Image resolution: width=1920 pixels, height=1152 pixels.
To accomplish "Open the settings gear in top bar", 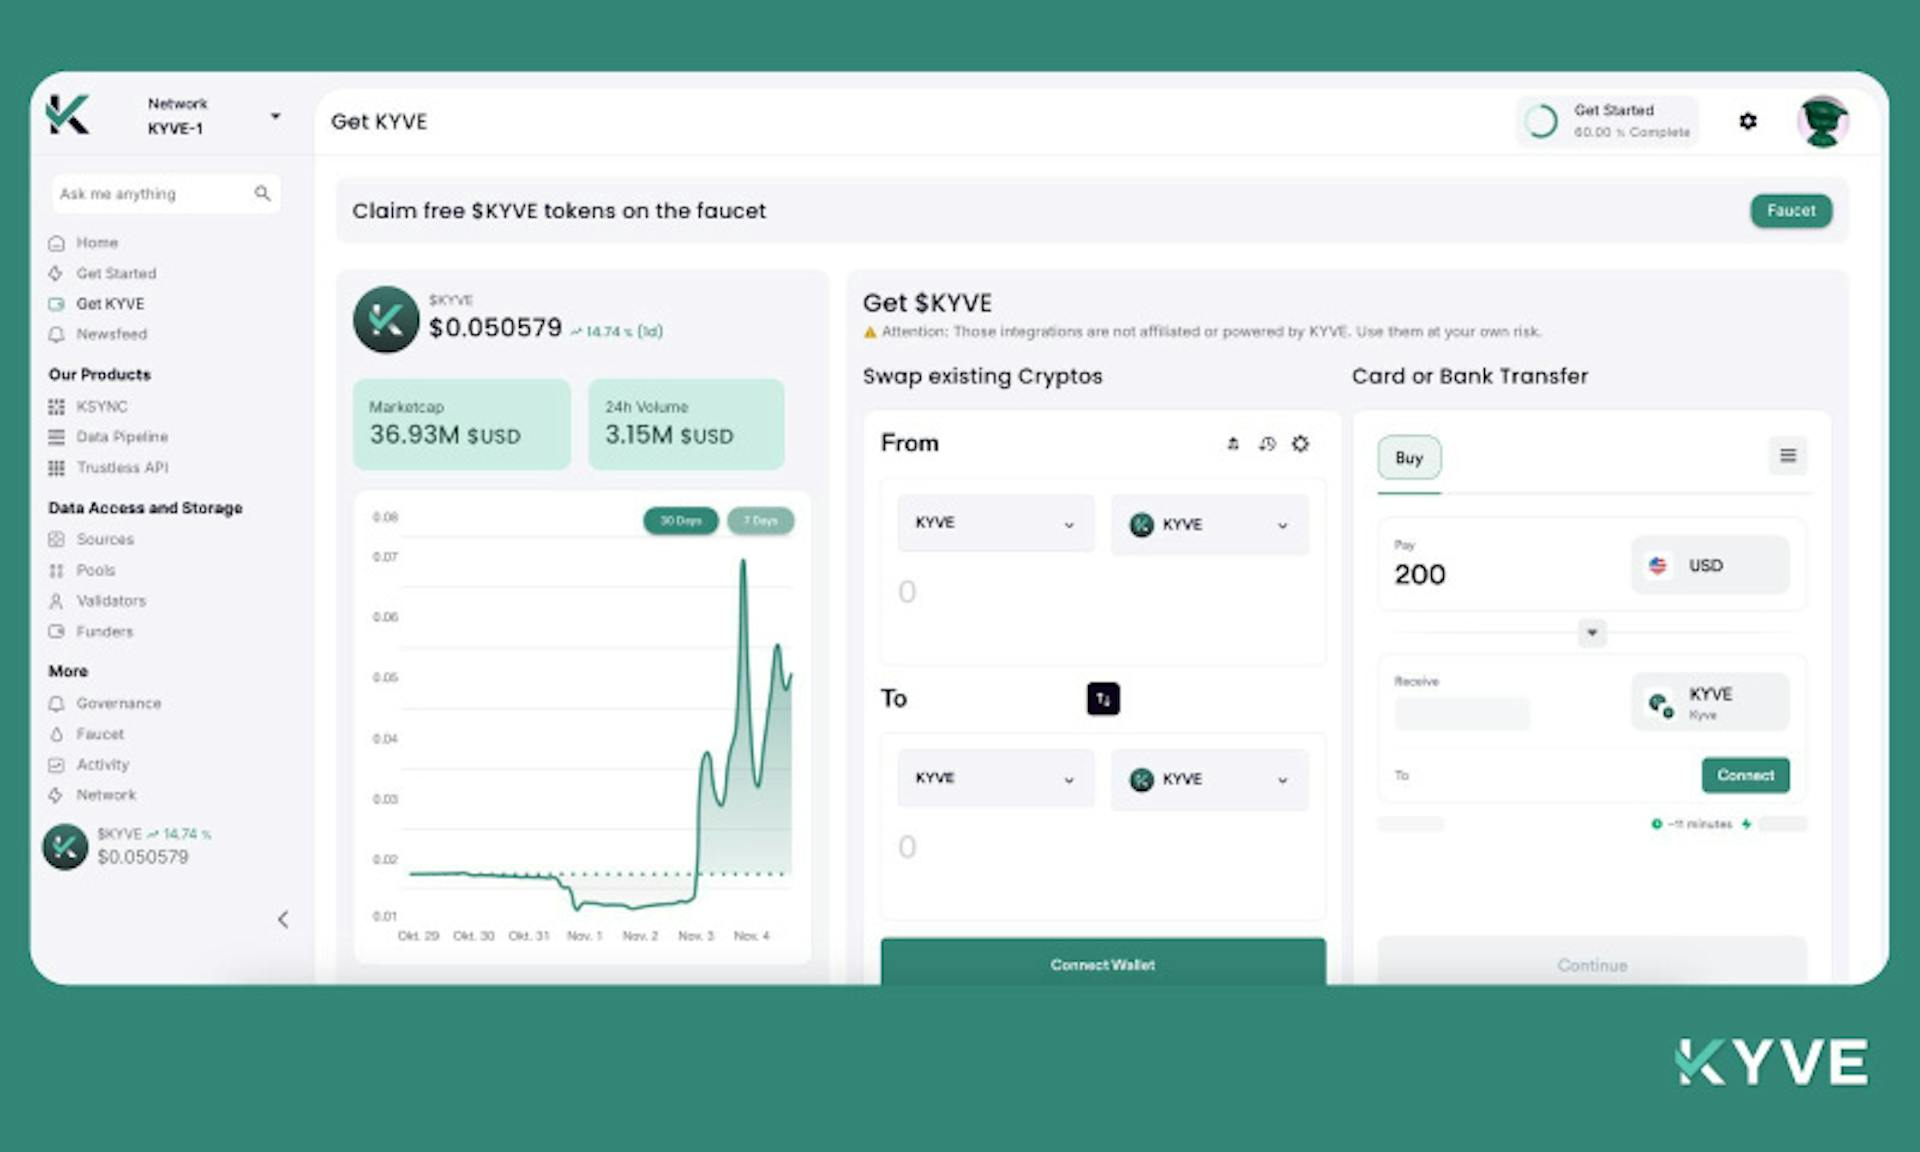I will coord(1747,121).
